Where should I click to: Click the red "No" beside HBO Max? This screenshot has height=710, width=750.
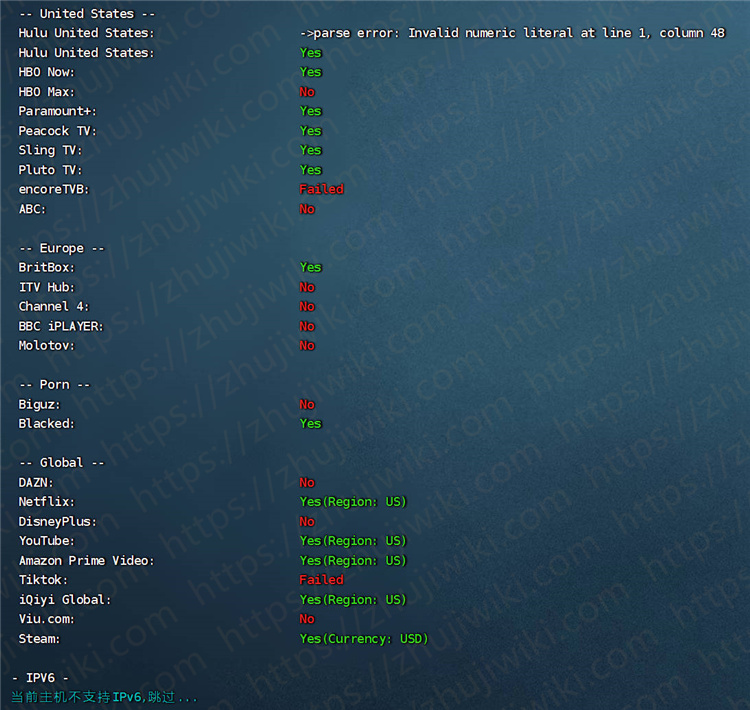point(307,92)
